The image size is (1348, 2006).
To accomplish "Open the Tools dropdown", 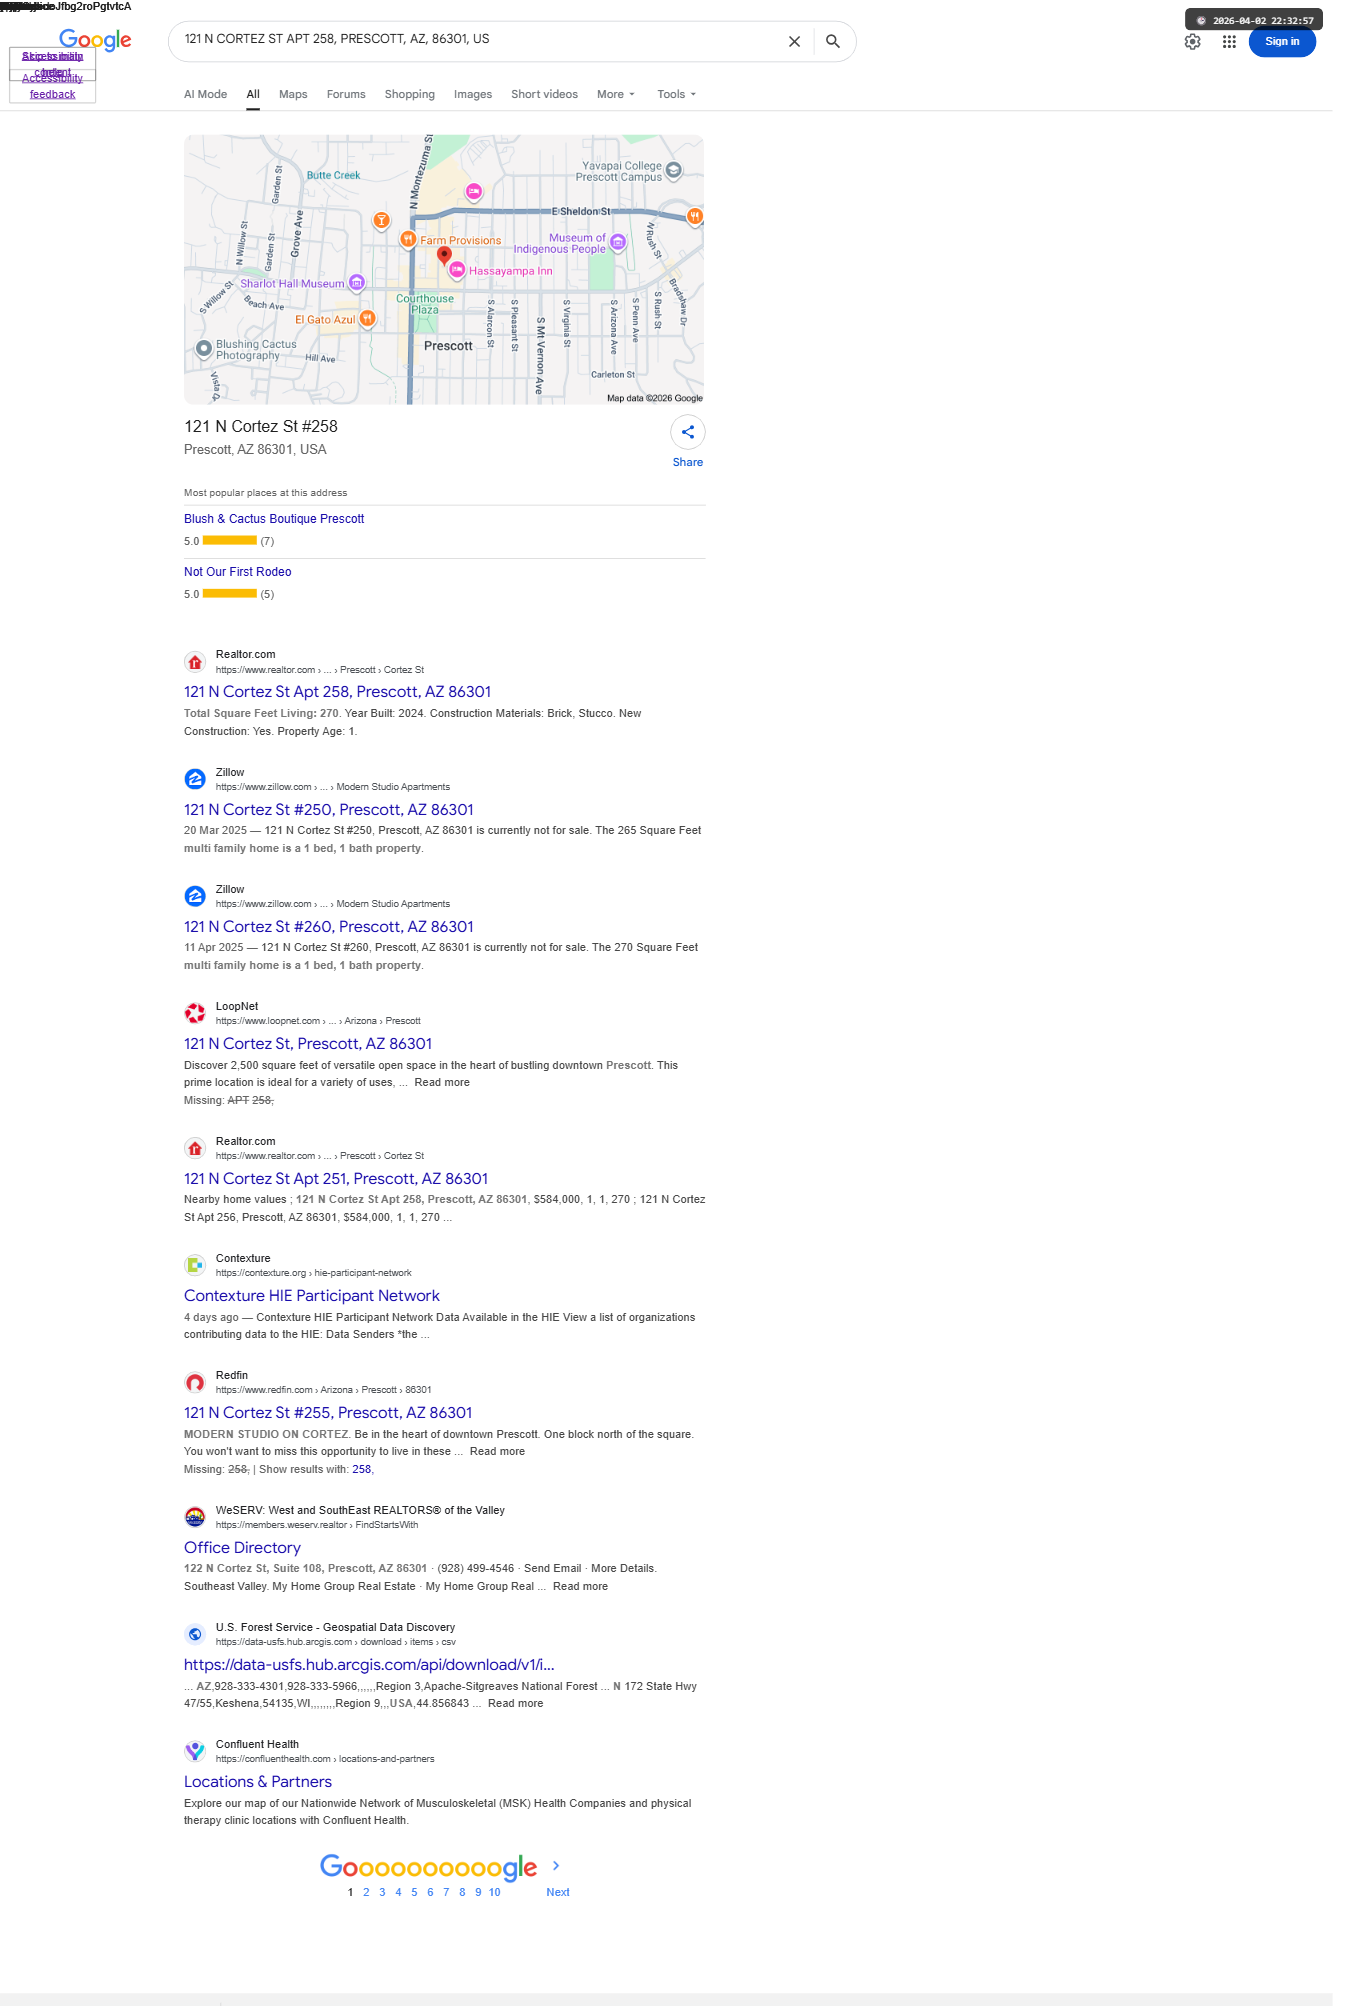I will 677,94.
